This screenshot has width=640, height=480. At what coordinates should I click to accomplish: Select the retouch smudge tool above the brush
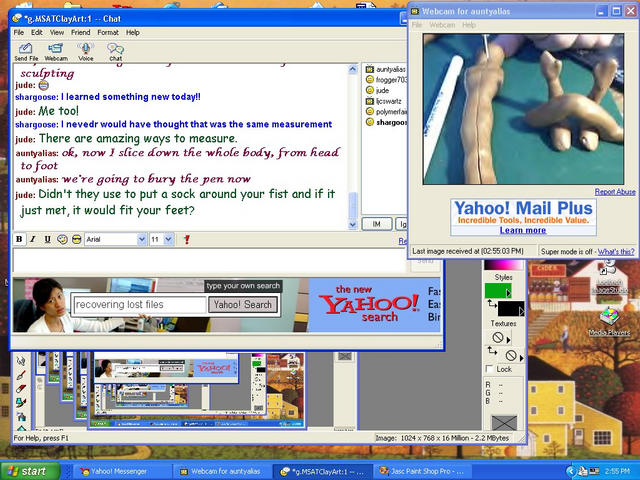click(21, 361)
